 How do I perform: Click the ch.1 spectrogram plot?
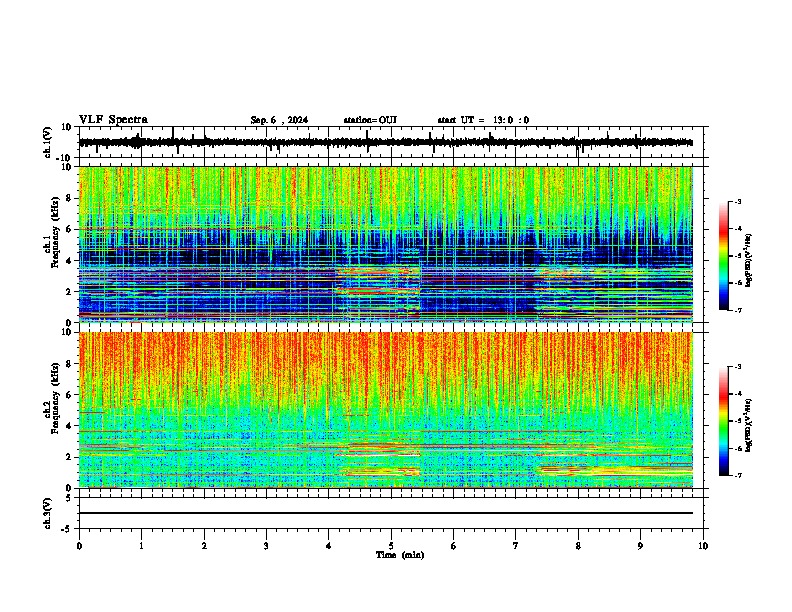click(x=386, y=244)
